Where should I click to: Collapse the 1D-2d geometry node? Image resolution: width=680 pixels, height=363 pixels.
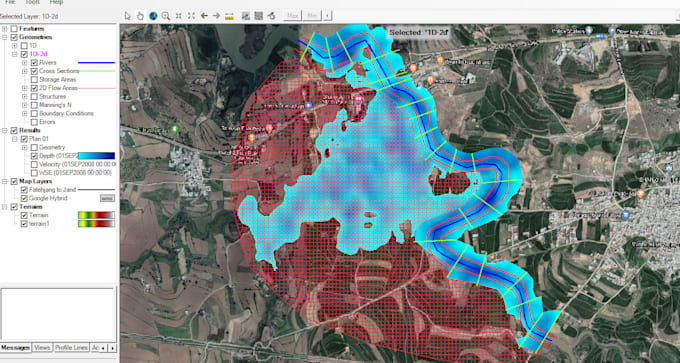[x=15, y=54]
